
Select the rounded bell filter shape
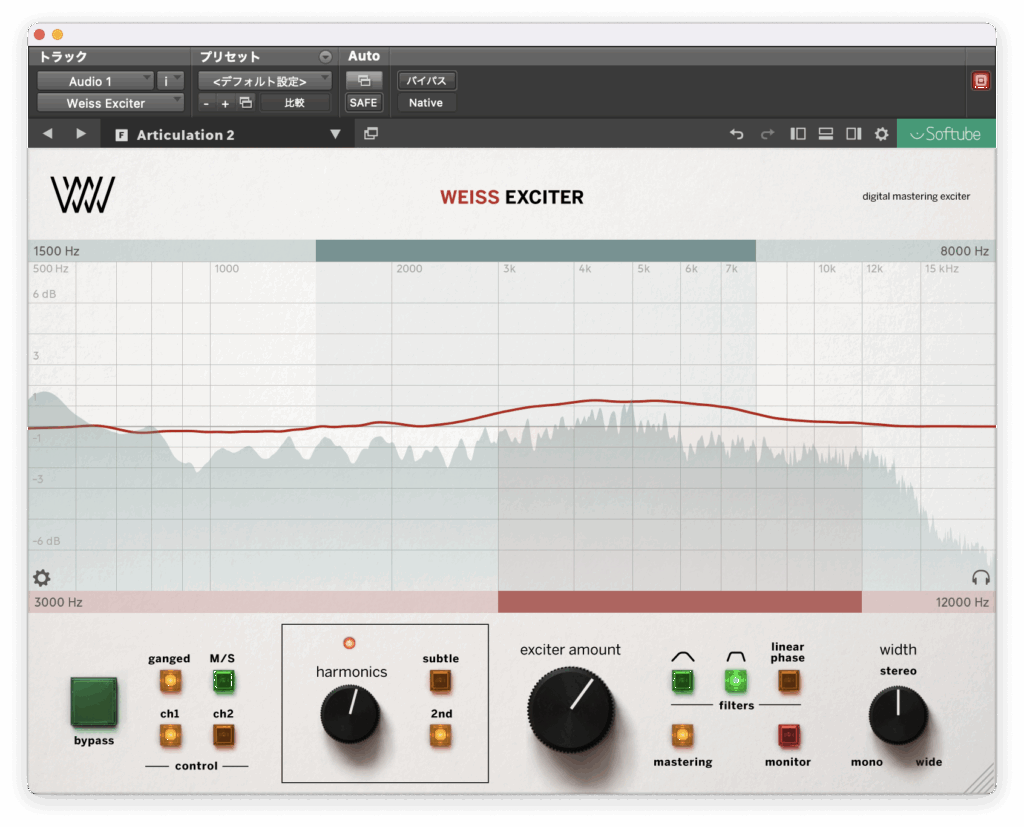click(682, 681)
